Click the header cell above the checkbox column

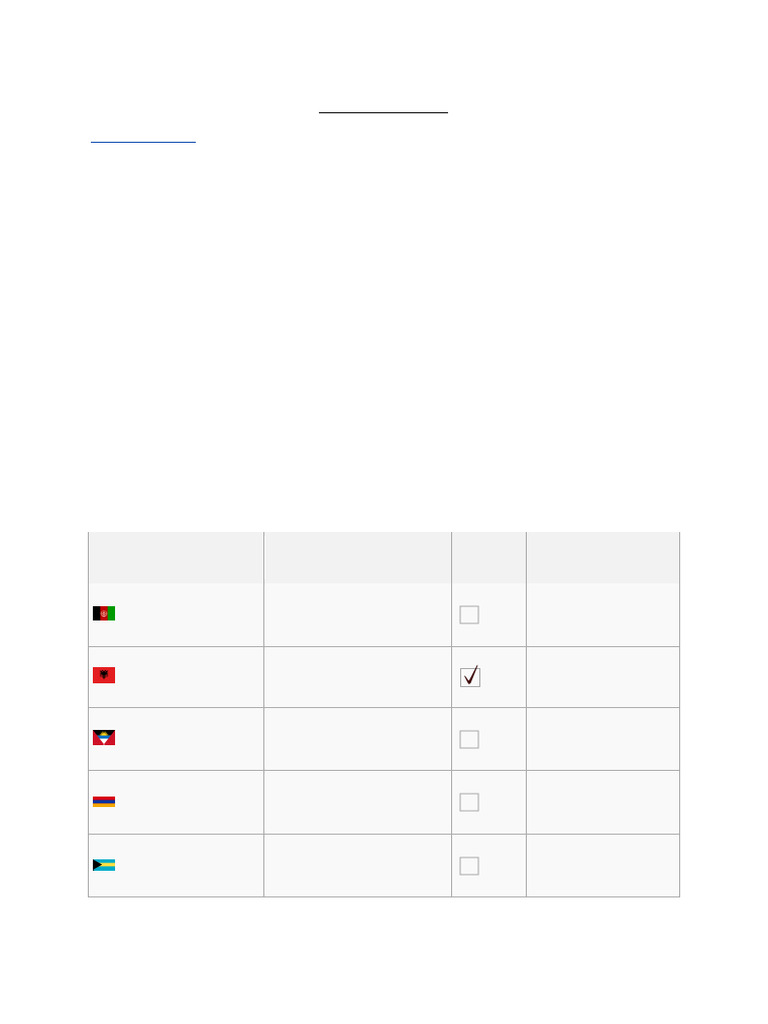click(x=488, y=557)
